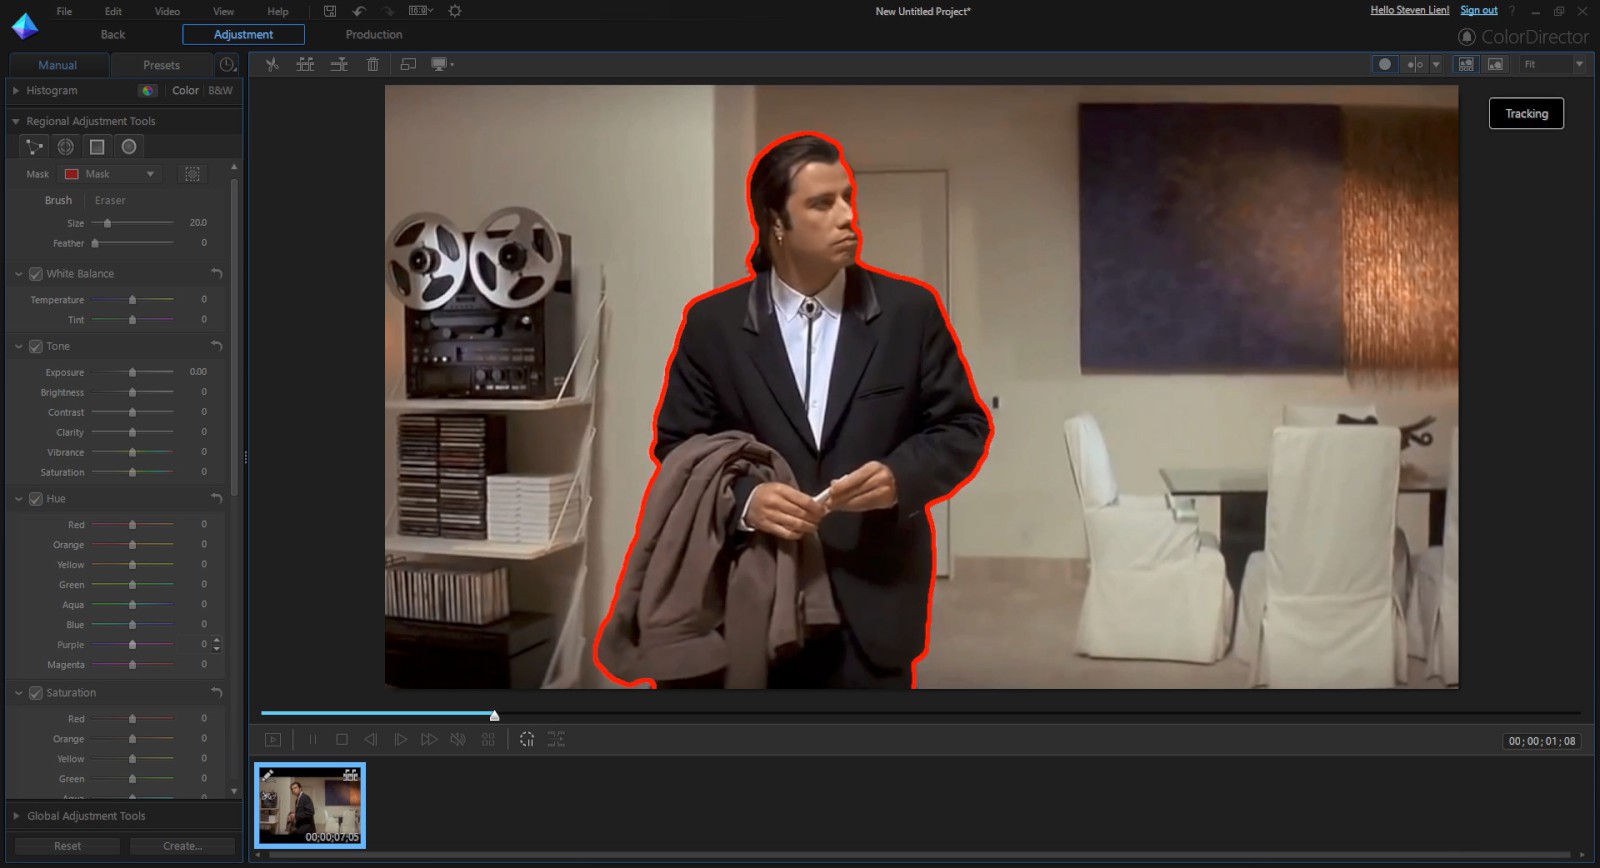
Task: Select the circular brush mask tool
Action: click(x=129, y=147)
